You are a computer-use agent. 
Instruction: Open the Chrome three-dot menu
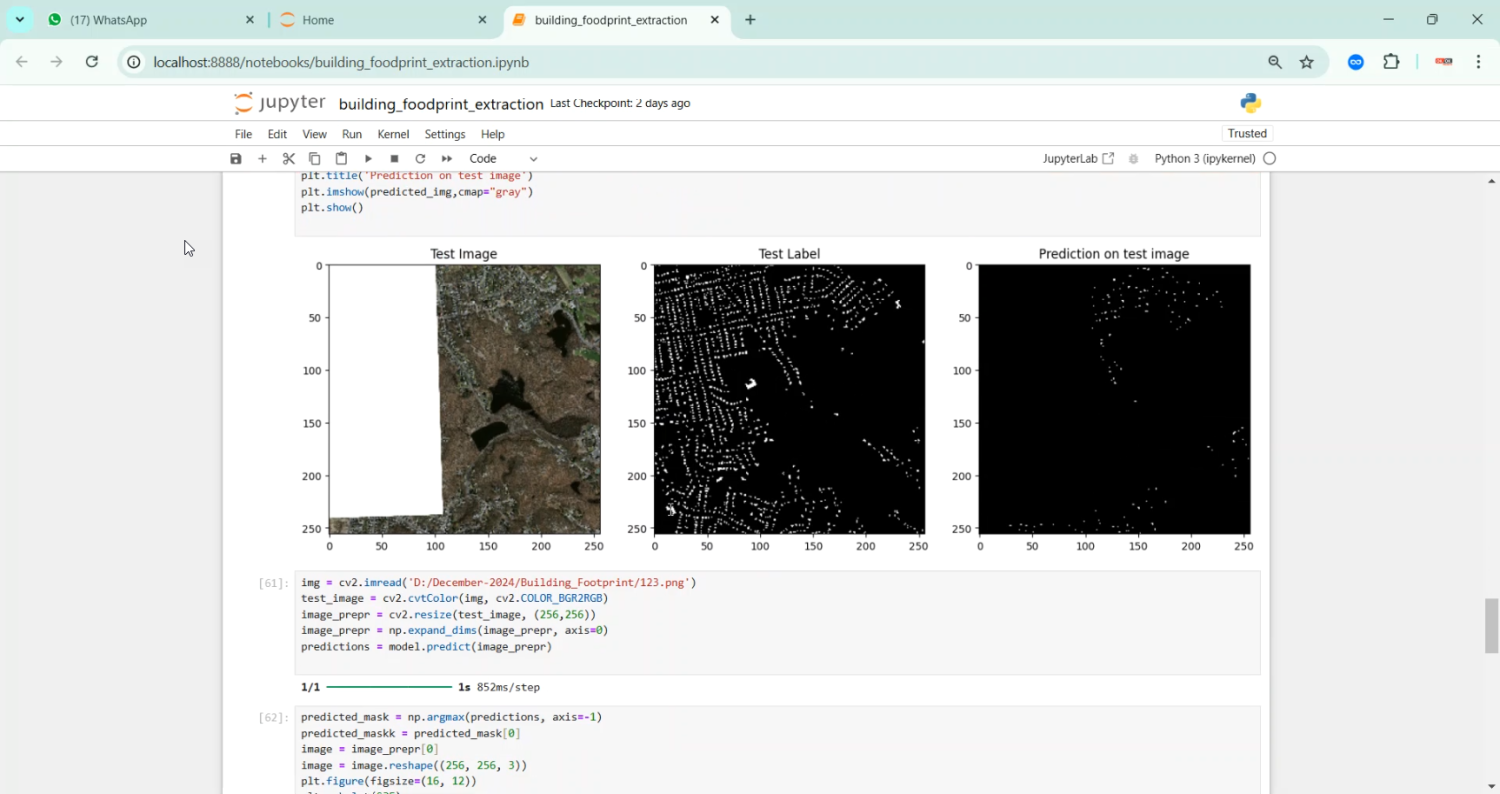[1478, 62]
